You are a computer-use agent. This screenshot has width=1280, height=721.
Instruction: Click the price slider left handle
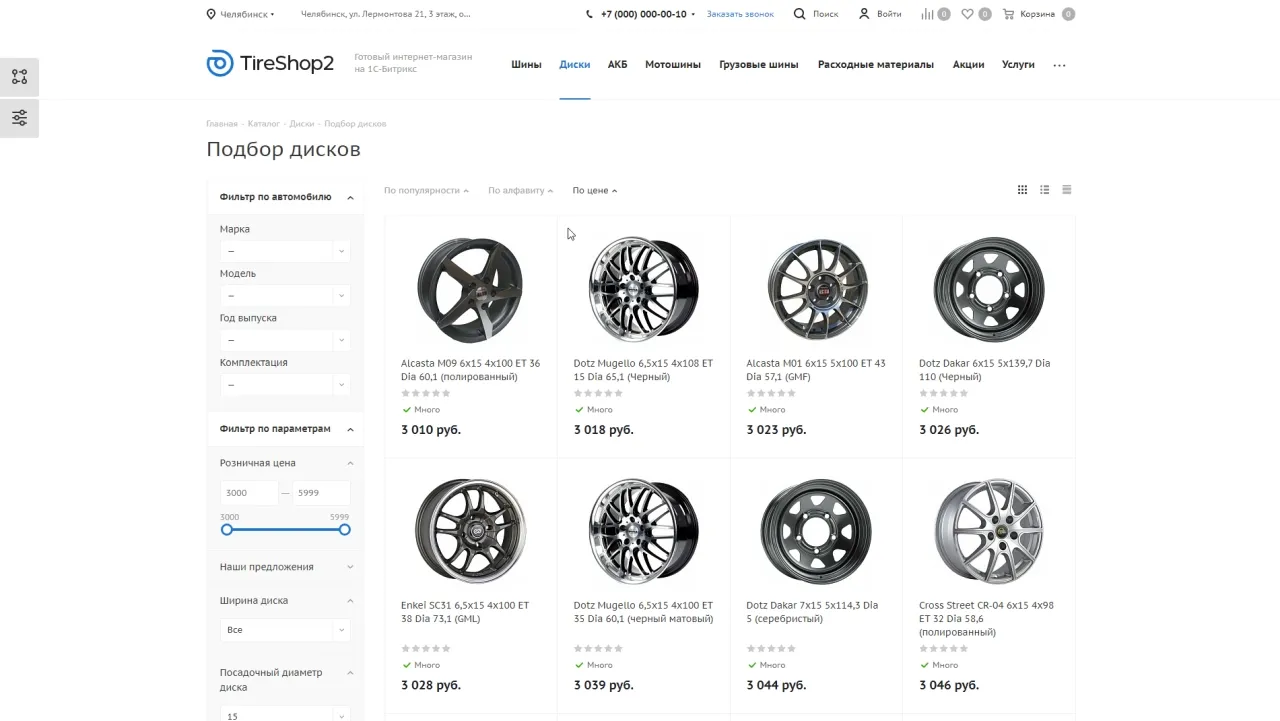[x=227, y=529]
